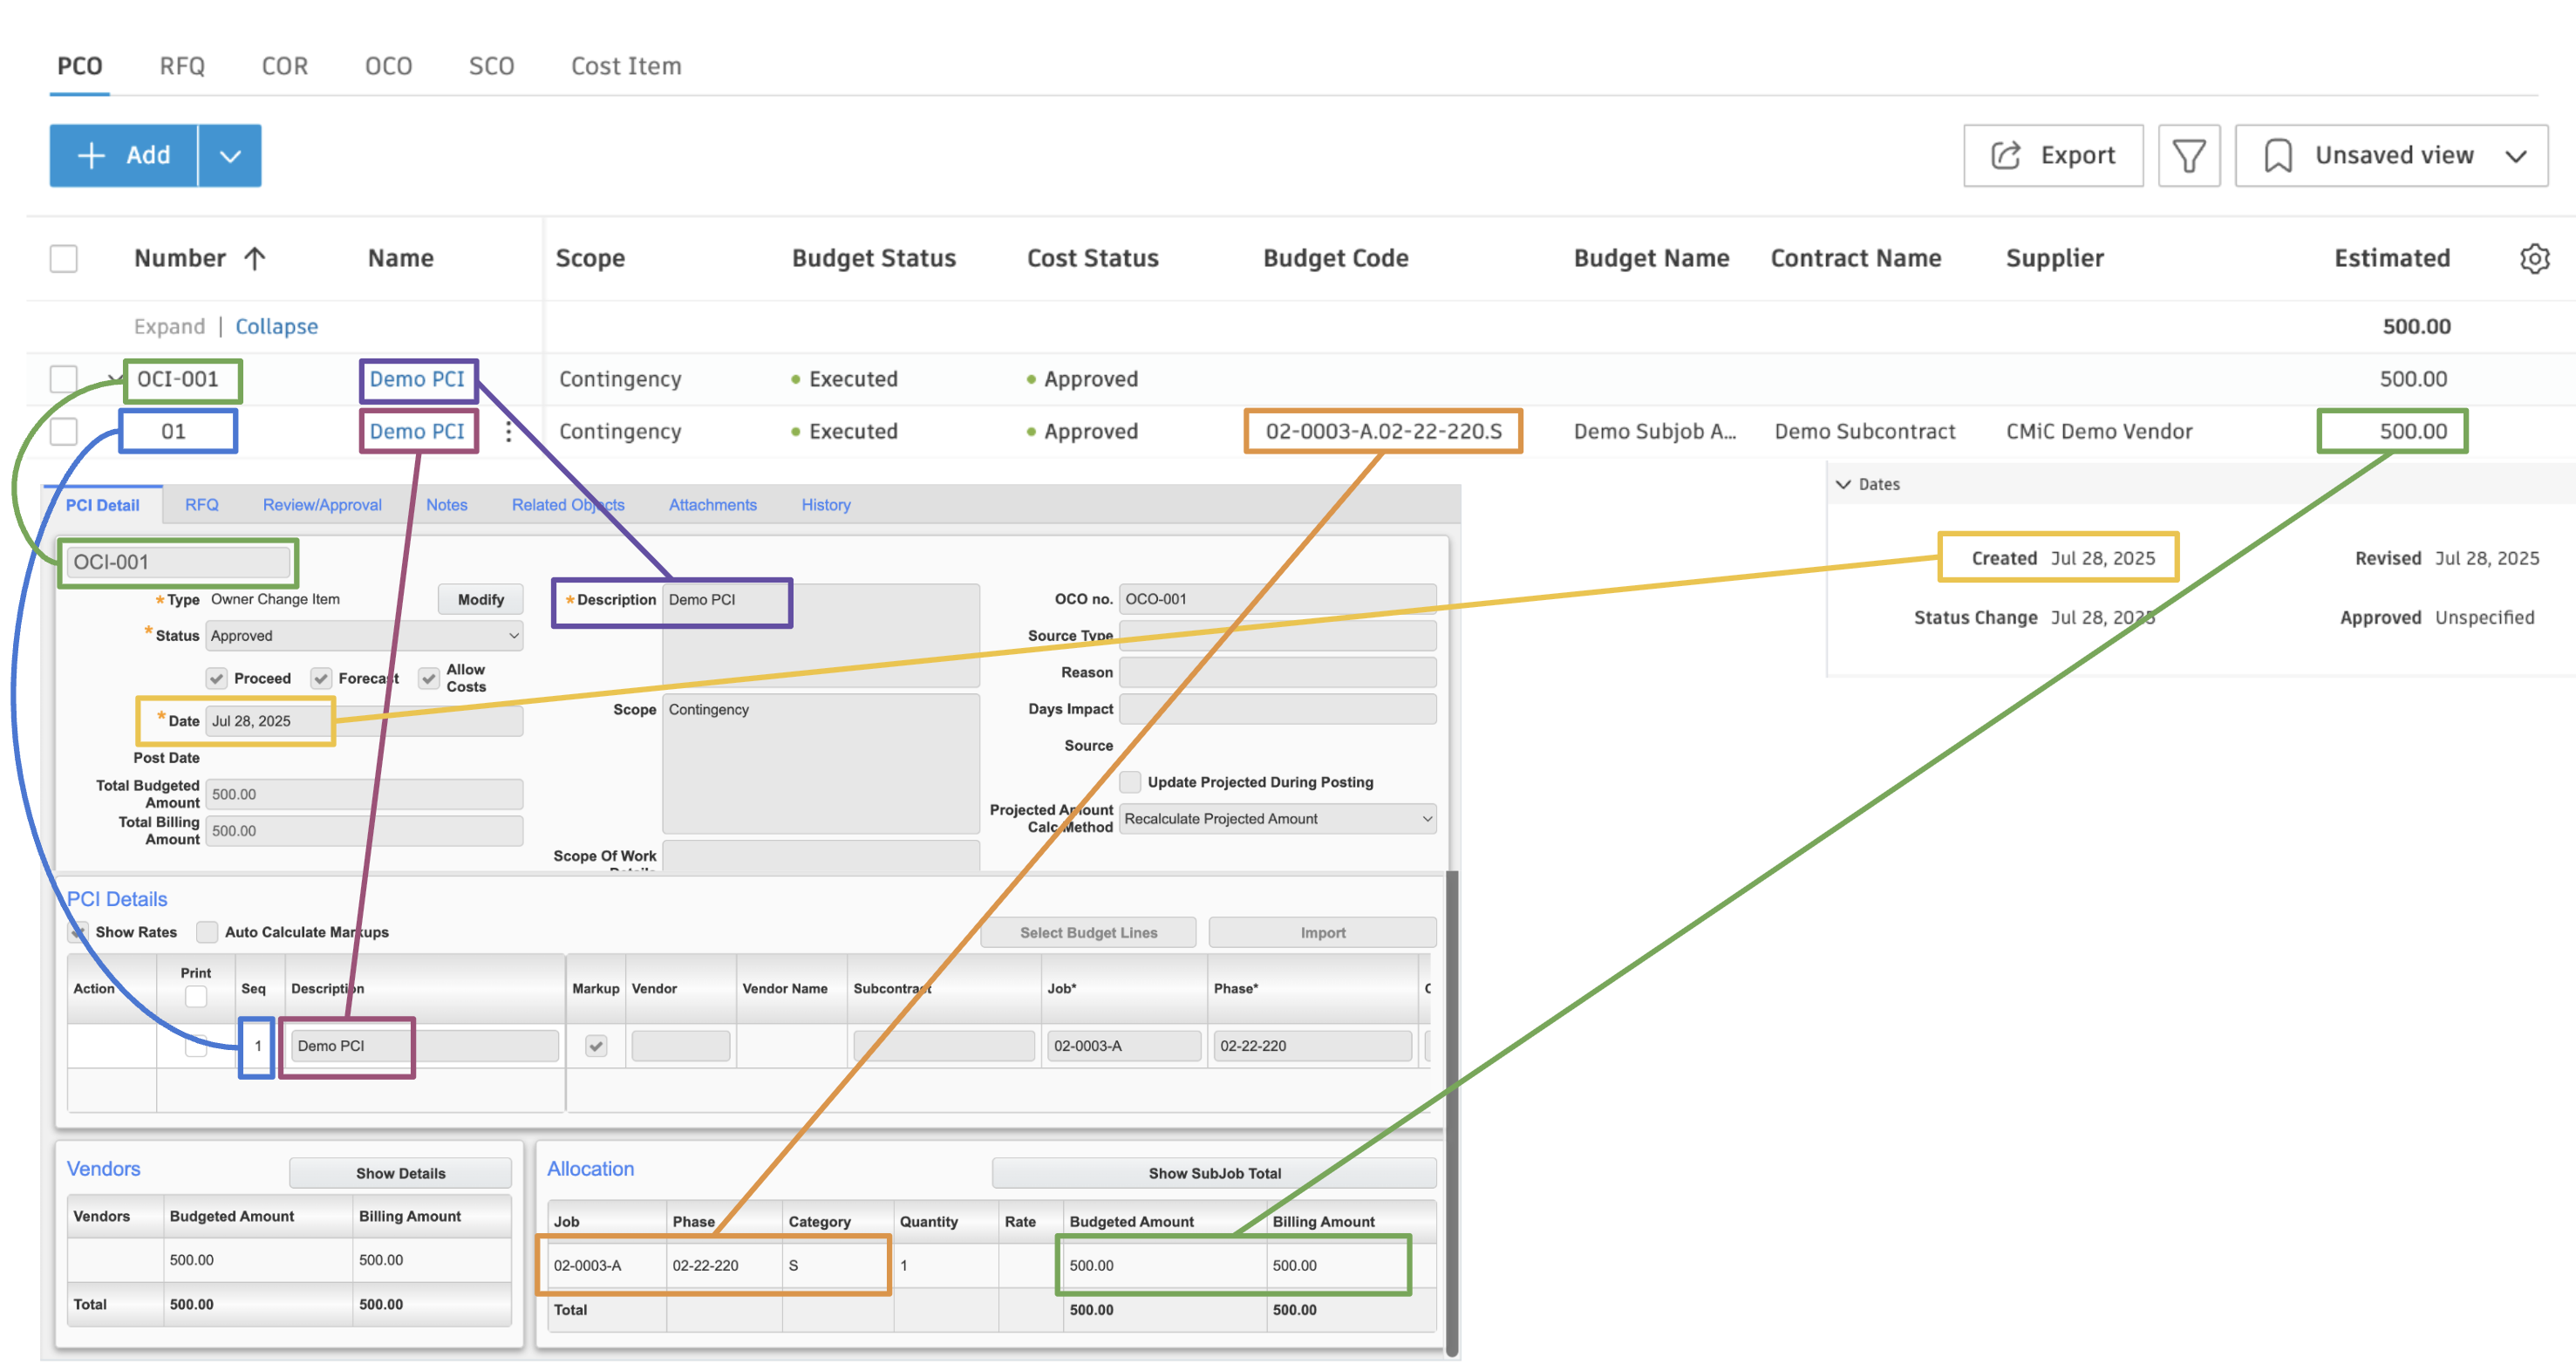Open the Related Objects detail tab
This screenshot has width=2576, height=1364.
[567, 504]
